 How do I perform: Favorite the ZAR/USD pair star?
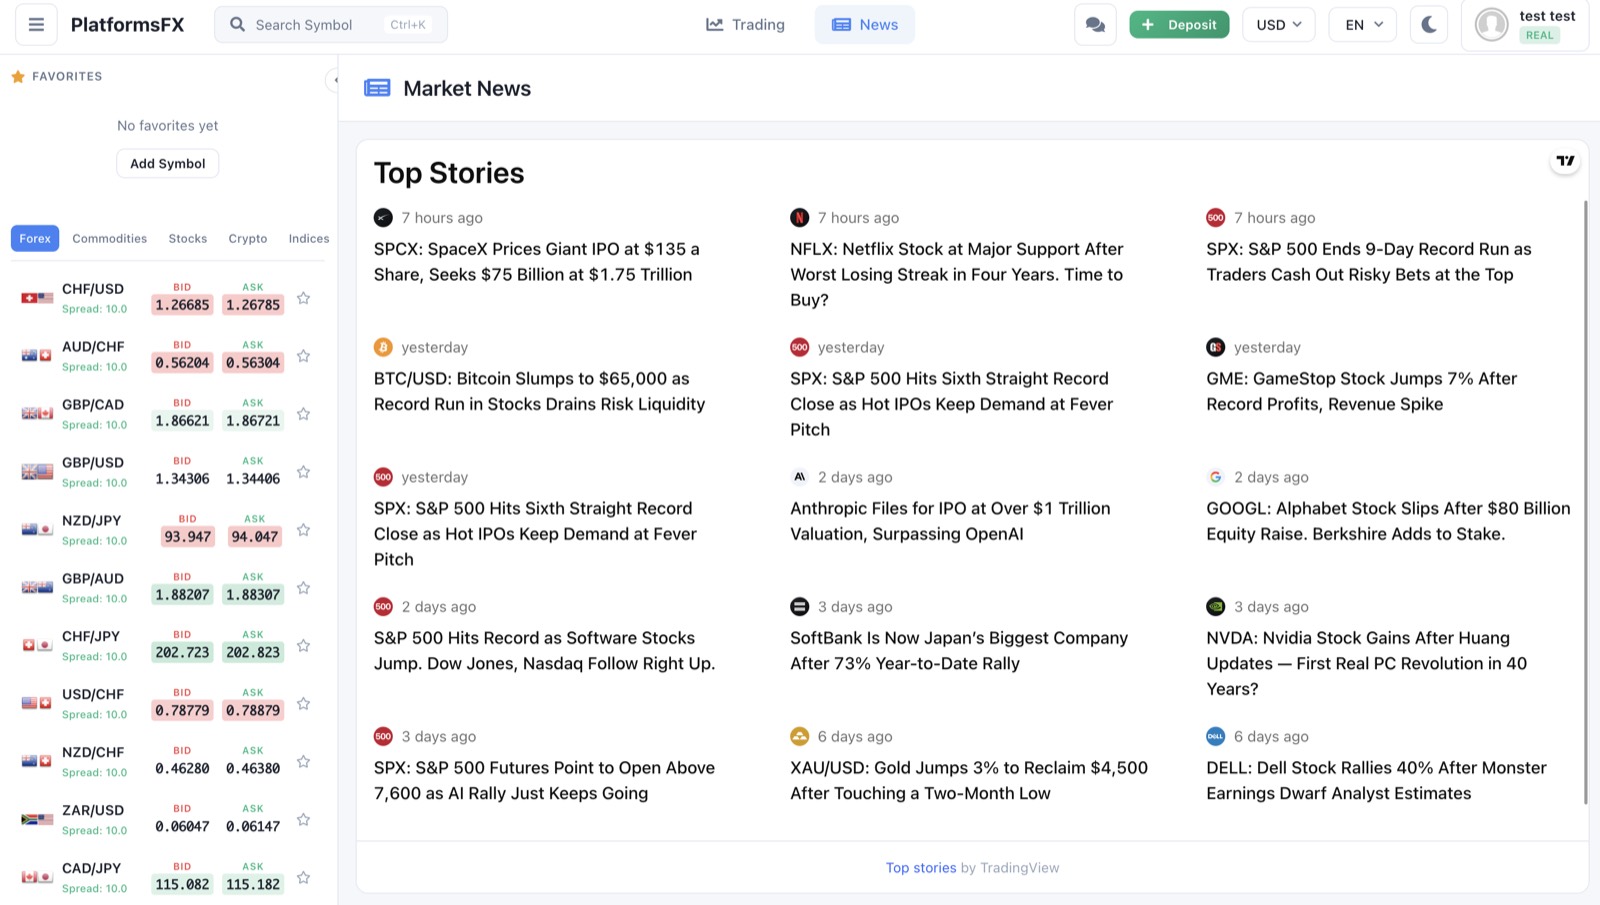[x=303, y=820]
